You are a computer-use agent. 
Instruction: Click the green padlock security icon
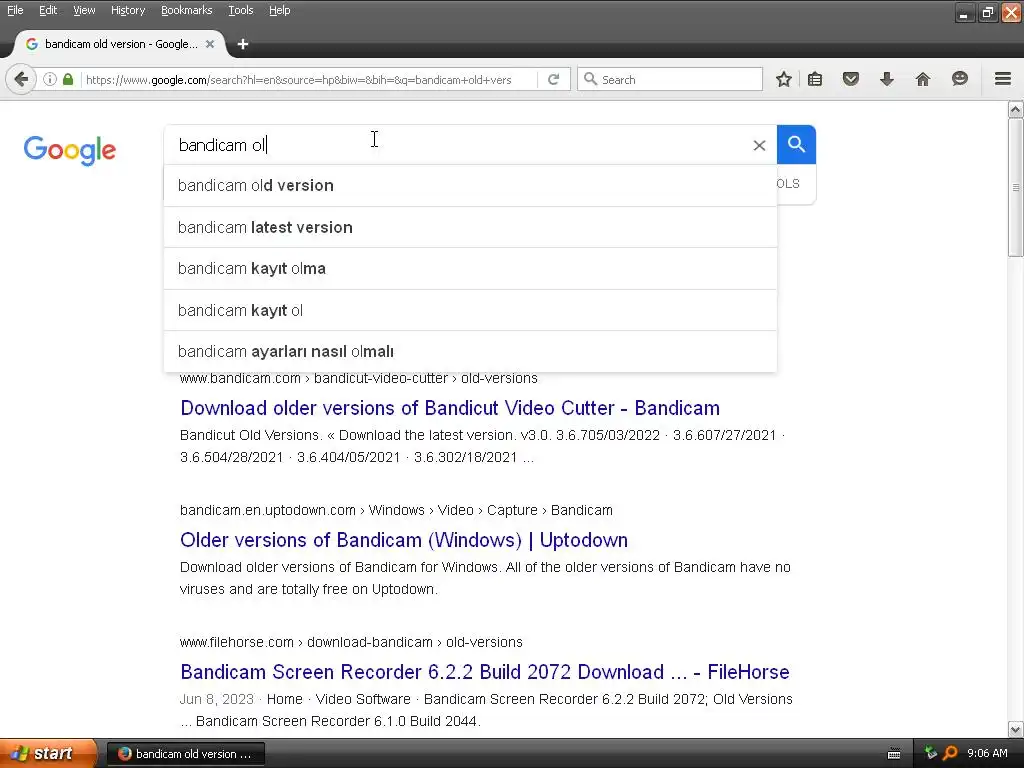tap(68, 80)
